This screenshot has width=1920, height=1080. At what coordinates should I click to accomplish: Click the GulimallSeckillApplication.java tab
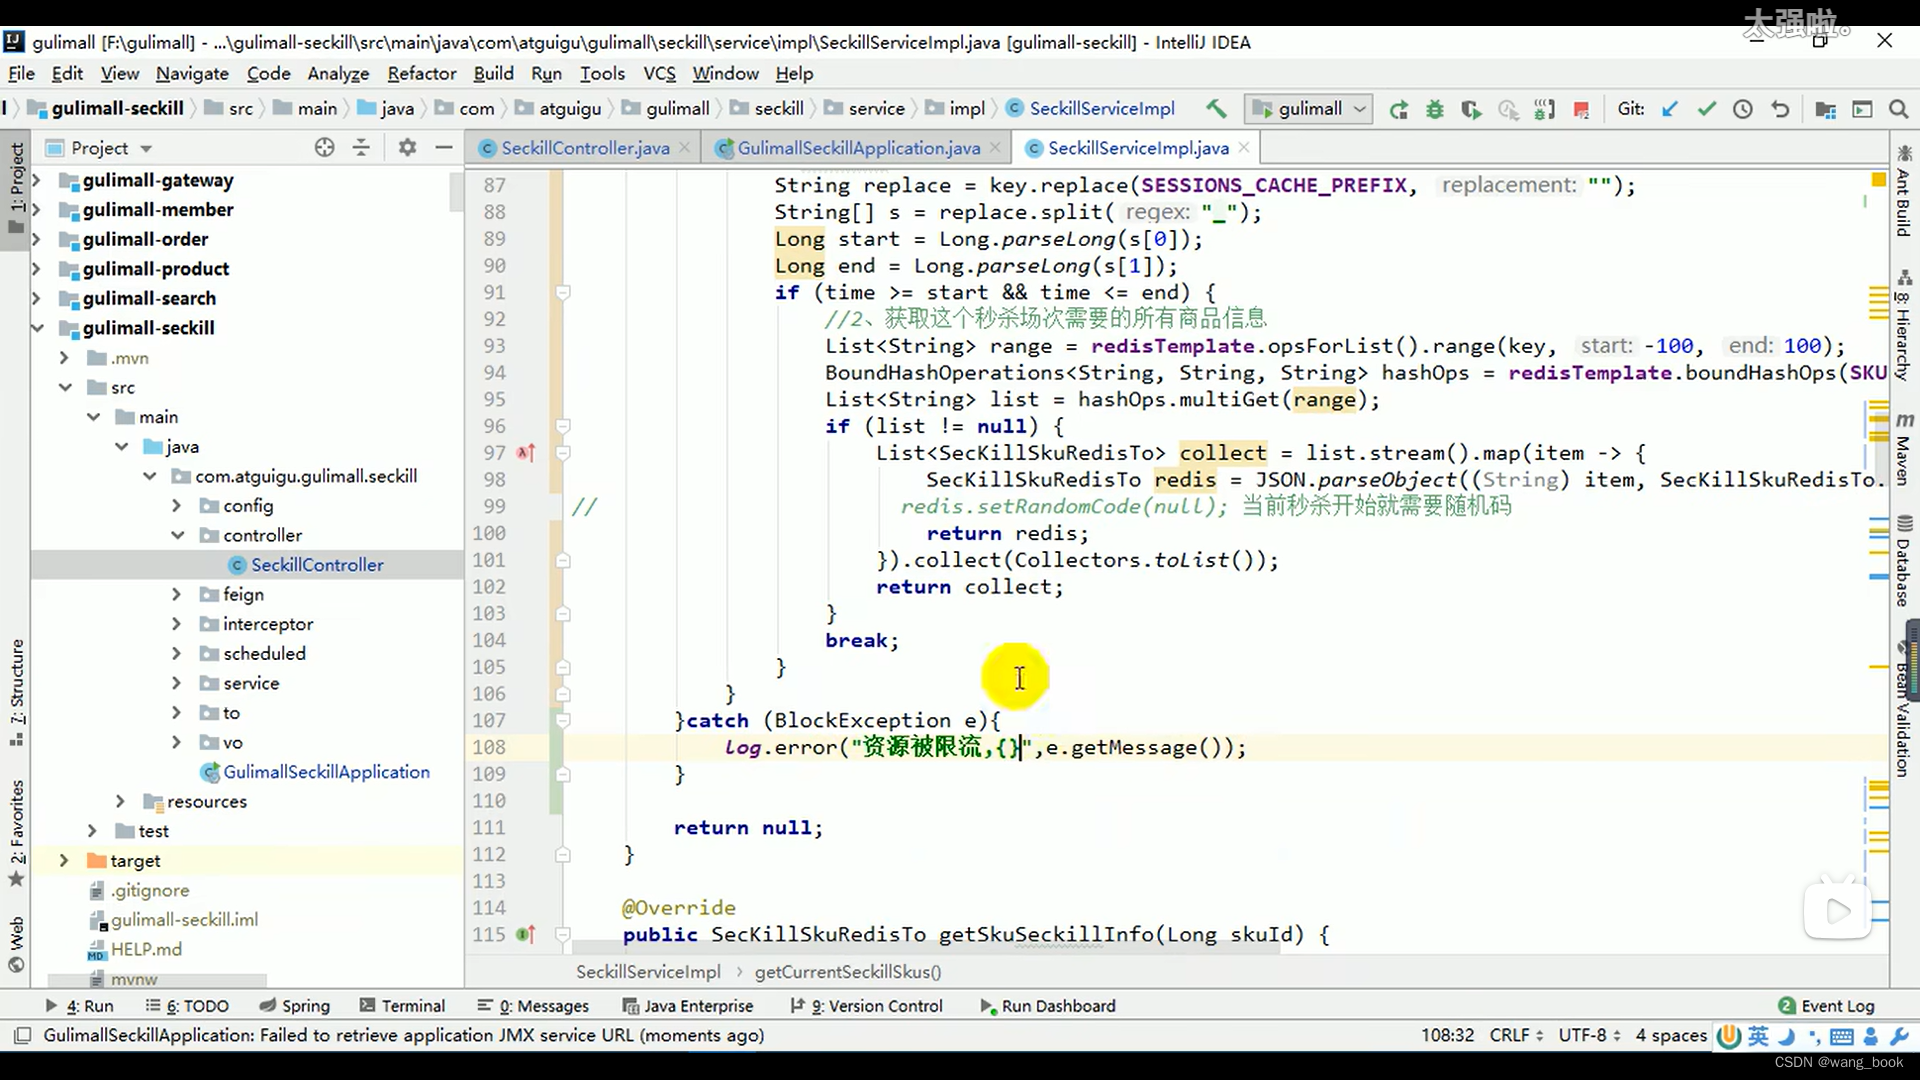point(858,148)
